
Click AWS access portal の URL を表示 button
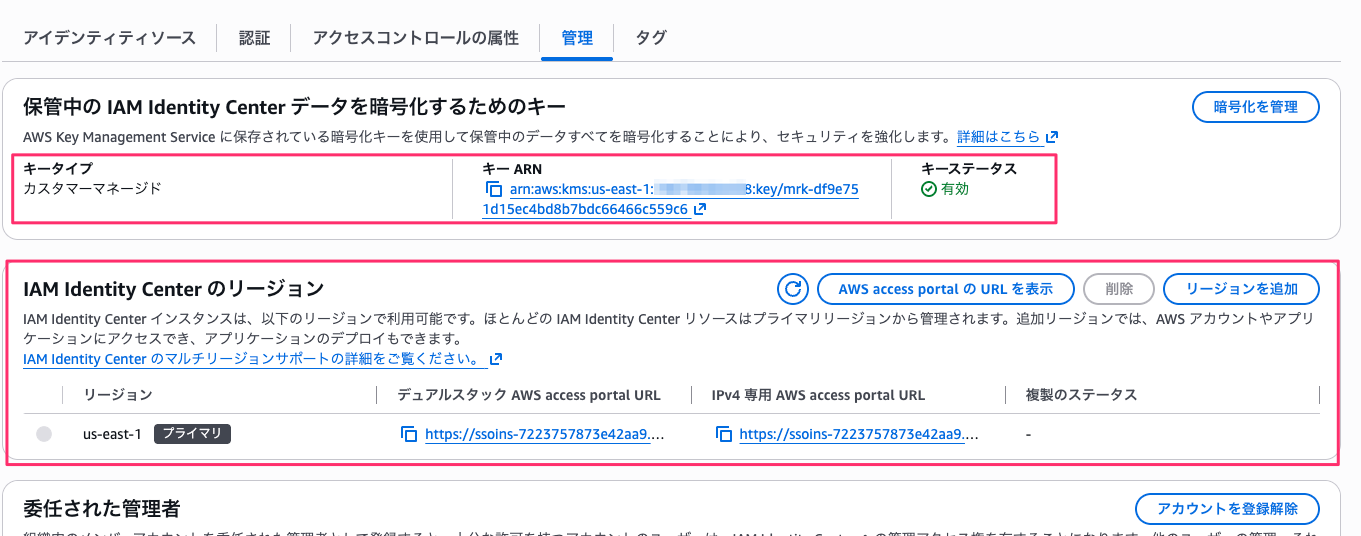pyautogui.click(x=945, y=289)
